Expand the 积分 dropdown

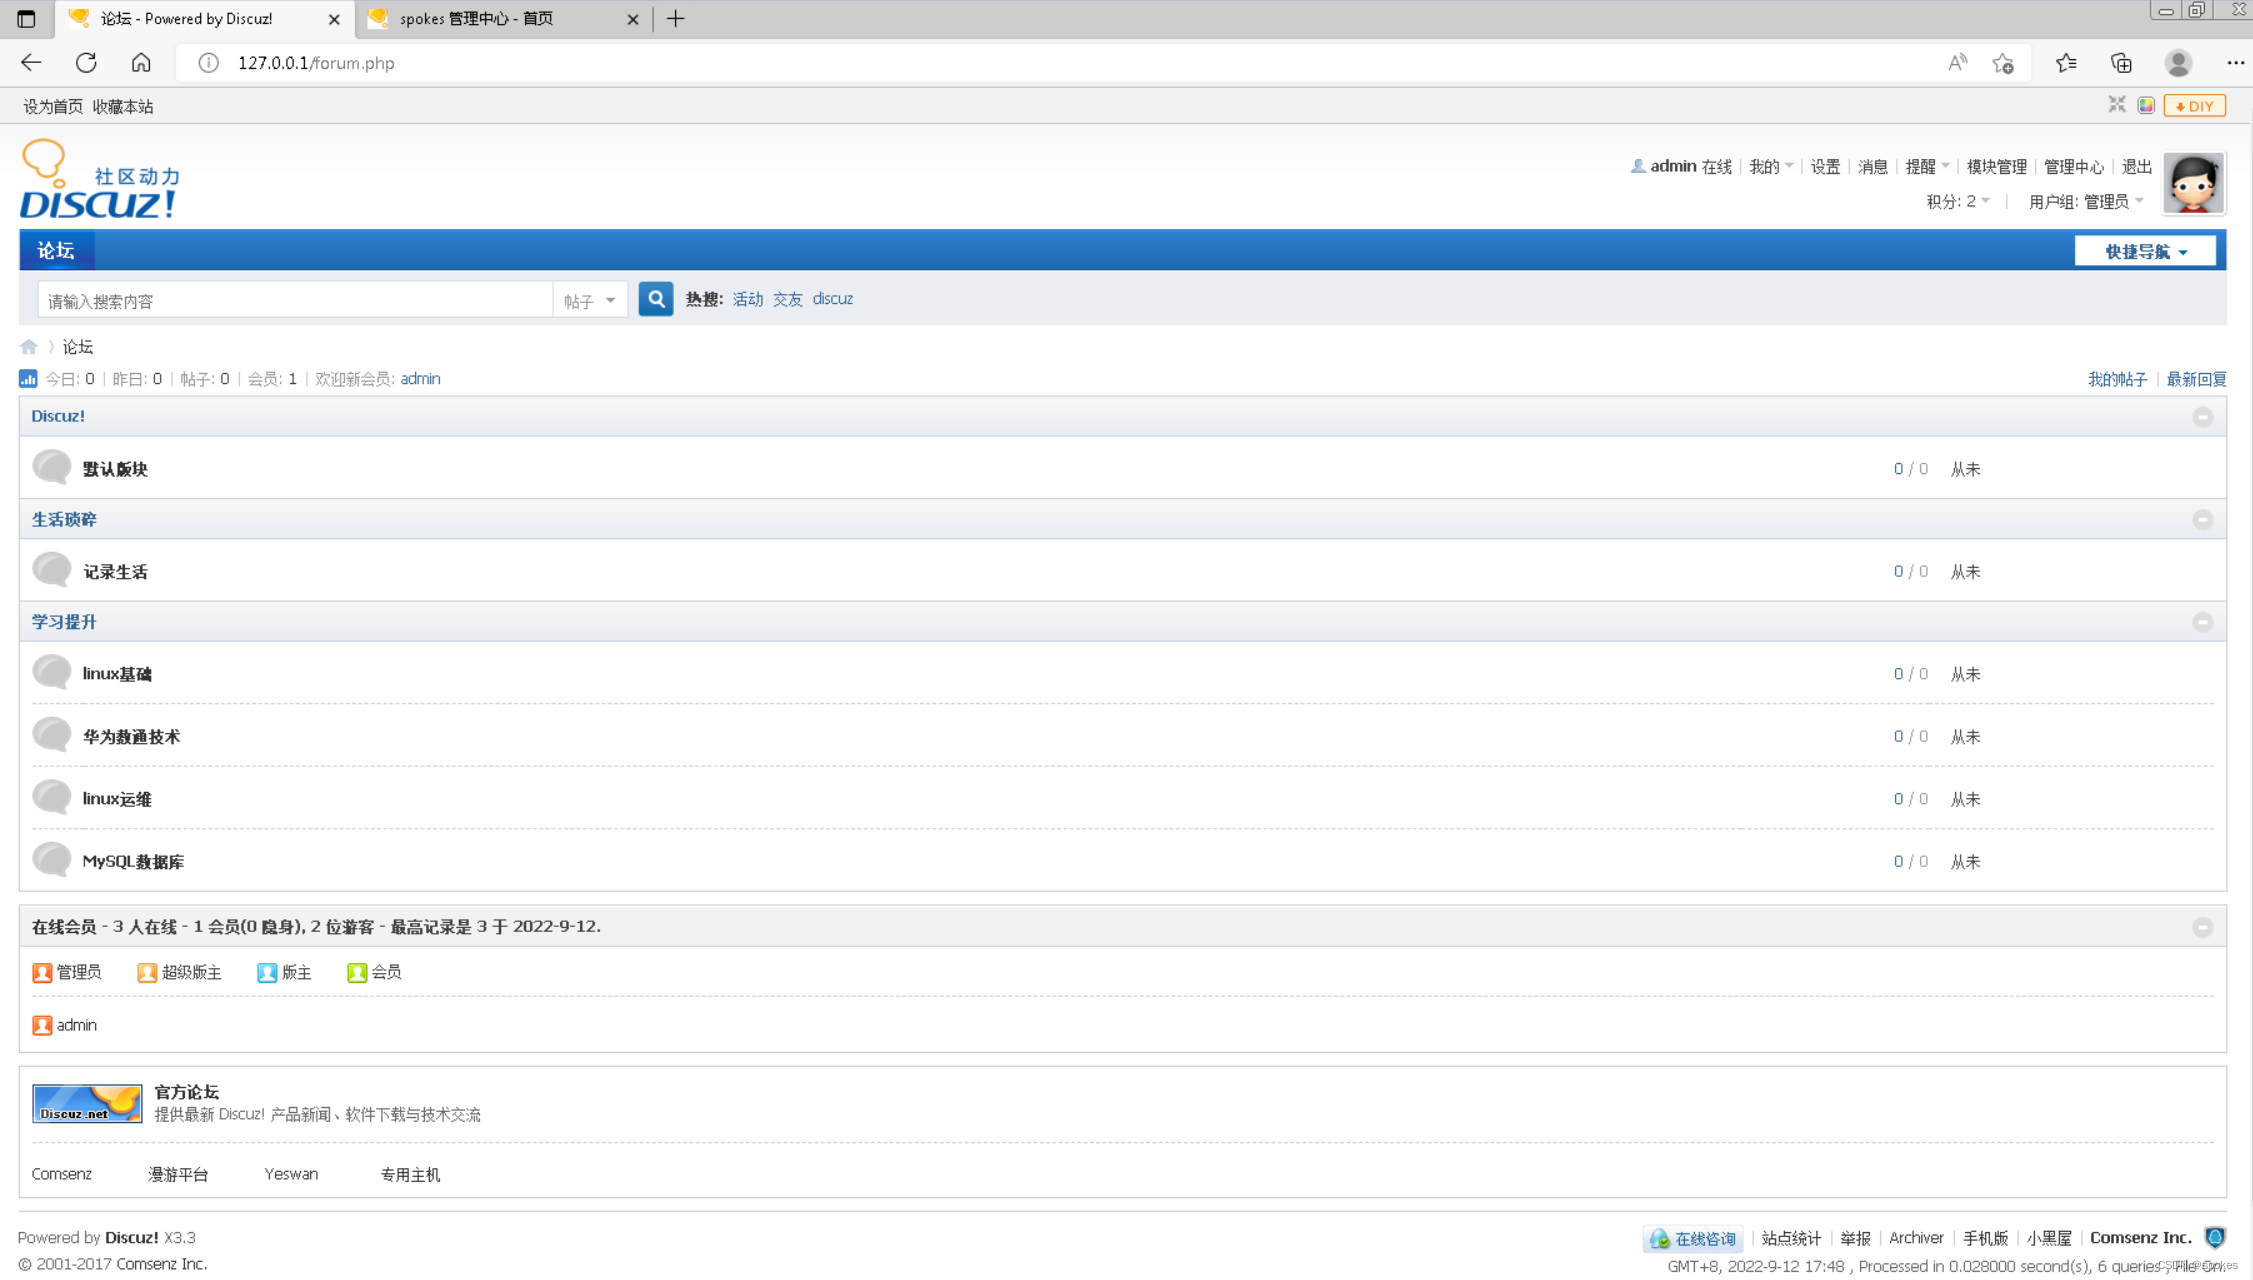(x=1958, y=201)
